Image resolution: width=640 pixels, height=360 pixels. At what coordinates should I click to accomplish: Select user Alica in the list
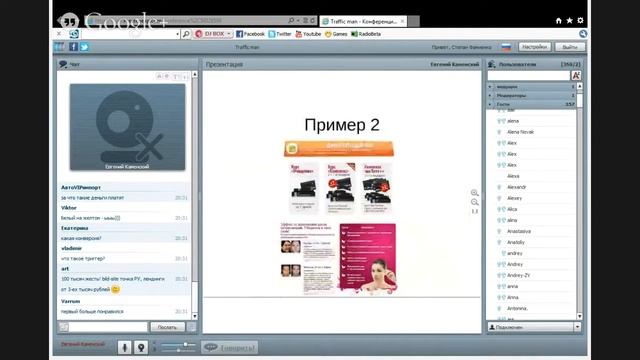512,209
